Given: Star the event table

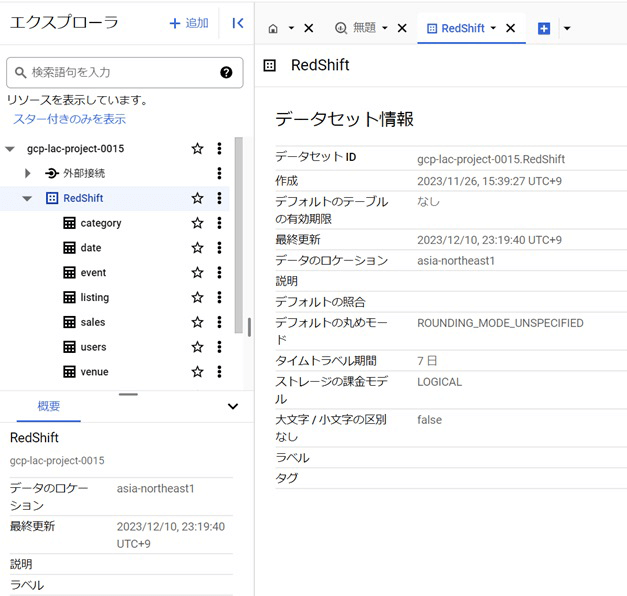Looking at the screenshot, I should (197, 272).
